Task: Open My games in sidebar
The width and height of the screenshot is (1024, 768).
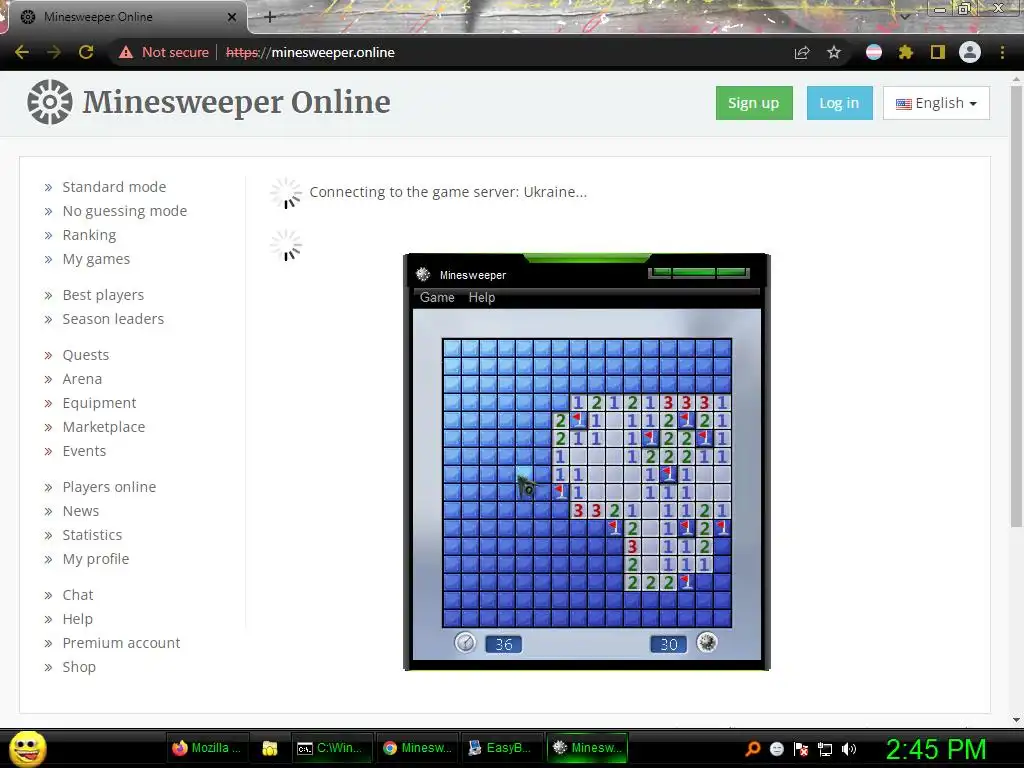Action: click(96, 259)
